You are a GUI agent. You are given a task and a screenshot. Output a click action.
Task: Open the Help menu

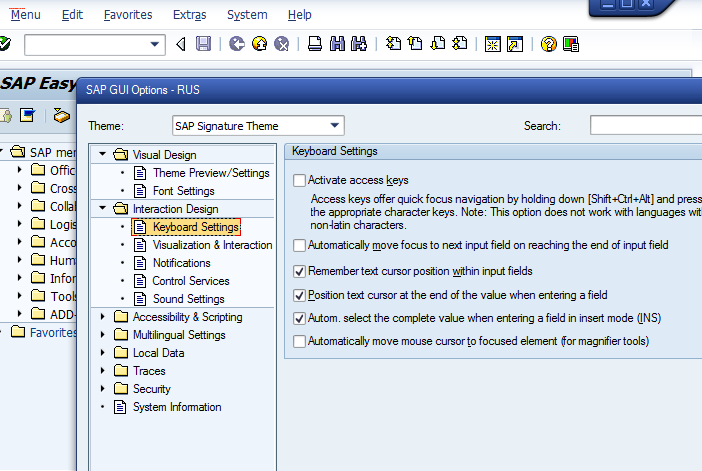click(300, 15)
